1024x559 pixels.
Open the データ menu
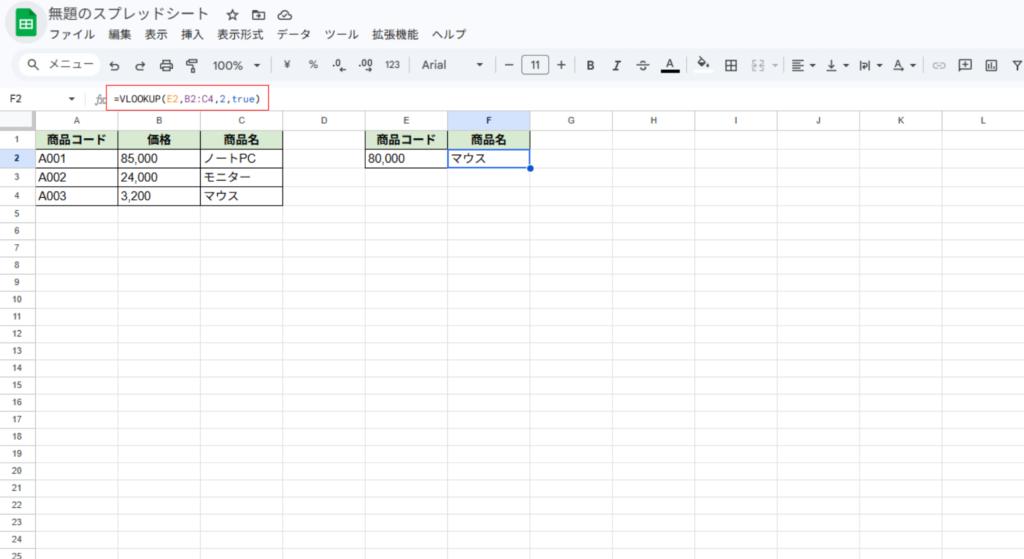point(293,34)
